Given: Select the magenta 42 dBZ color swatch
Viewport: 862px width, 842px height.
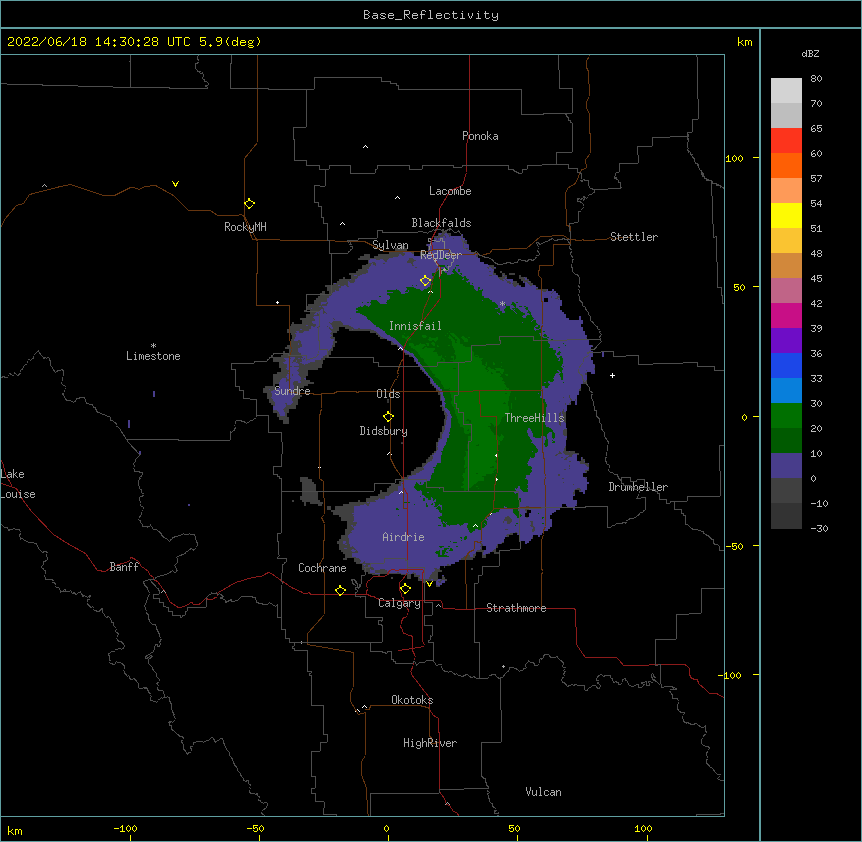Looking at the screenshot, I should [786, 315].
